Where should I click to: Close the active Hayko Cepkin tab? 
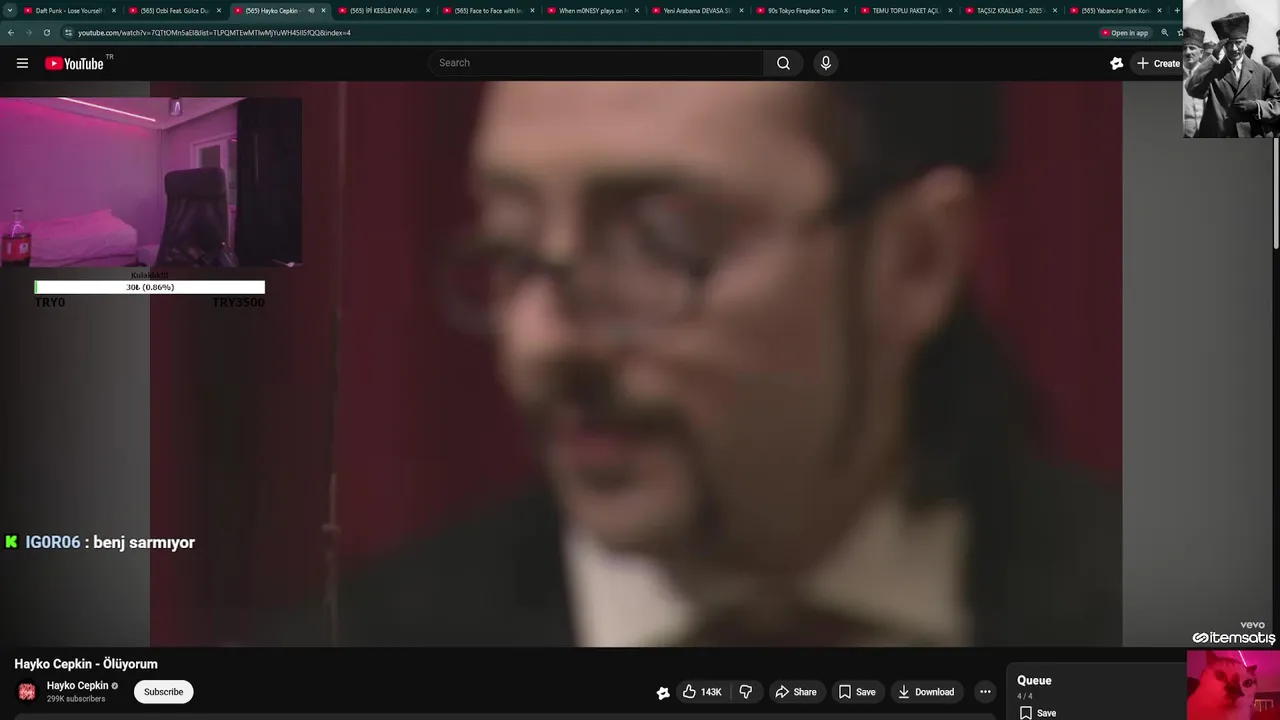323,11
